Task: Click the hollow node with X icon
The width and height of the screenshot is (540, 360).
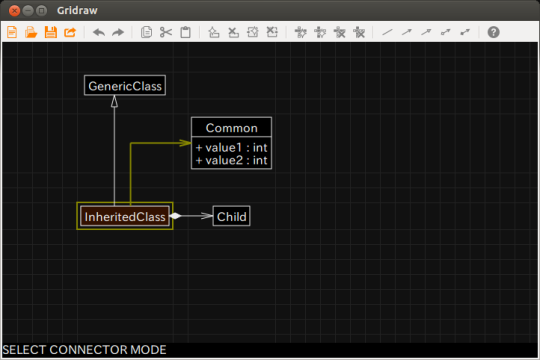Action: (x=340, y=32)
